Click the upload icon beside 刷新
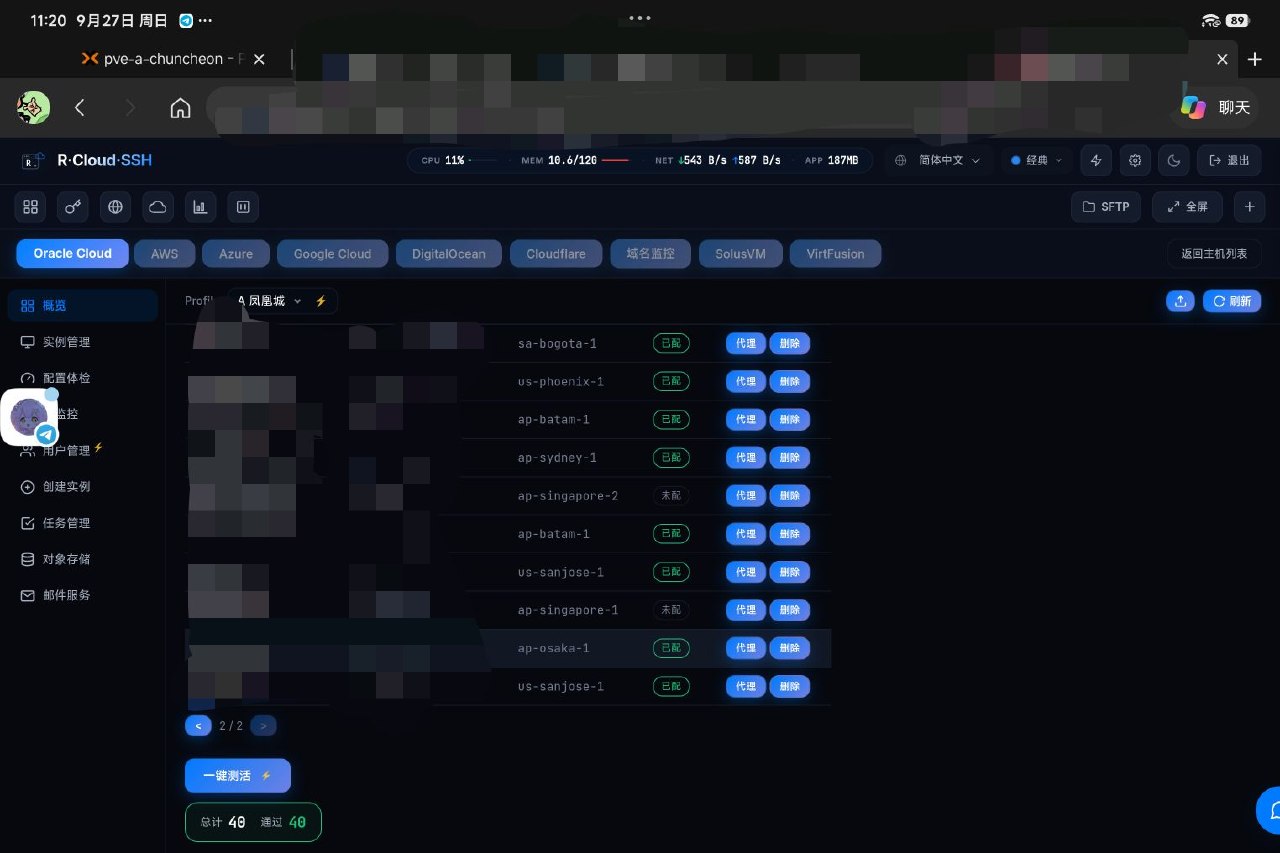The height and width of the screenshot is (853, 1280). pos(1180,301)
